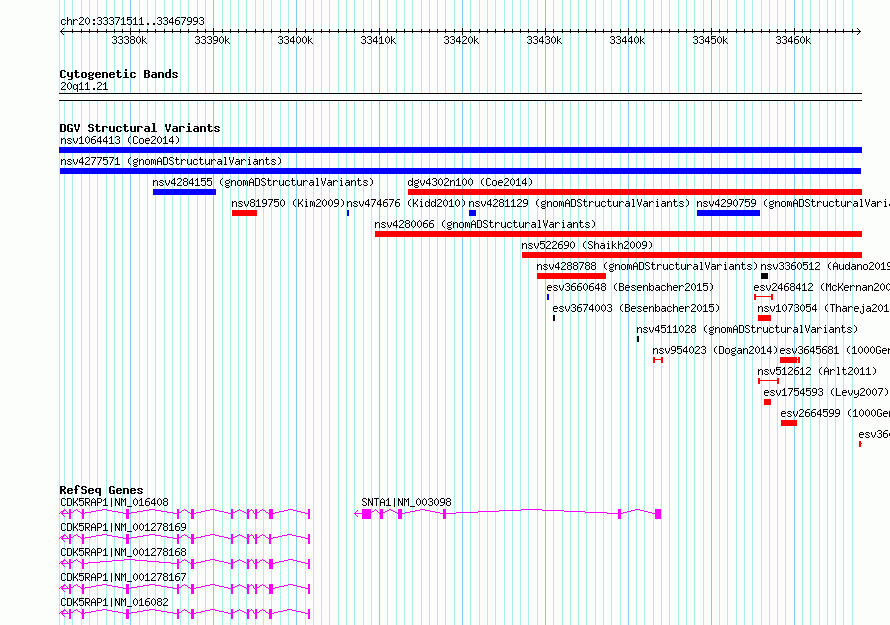Click the esv3660648 (Besenbacher2015) label
Image resolution: width=890 pixels, height=625 pixels.
point(630,287)
